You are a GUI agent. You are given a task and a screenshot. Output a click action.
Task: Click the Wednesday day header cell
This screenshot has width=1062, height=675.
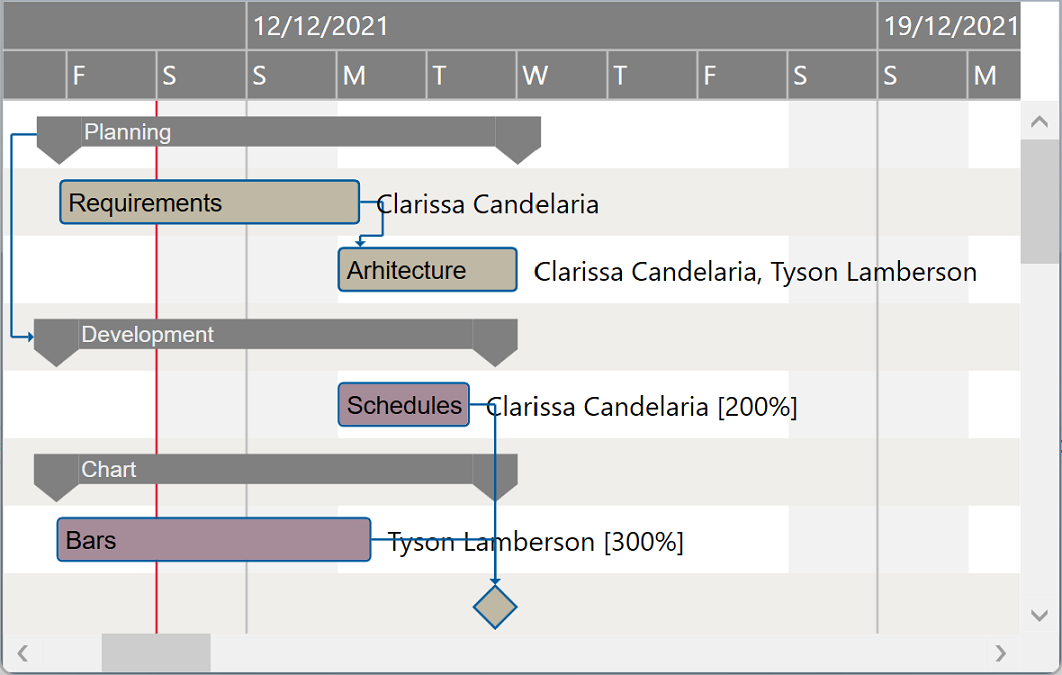pos(560,75)
